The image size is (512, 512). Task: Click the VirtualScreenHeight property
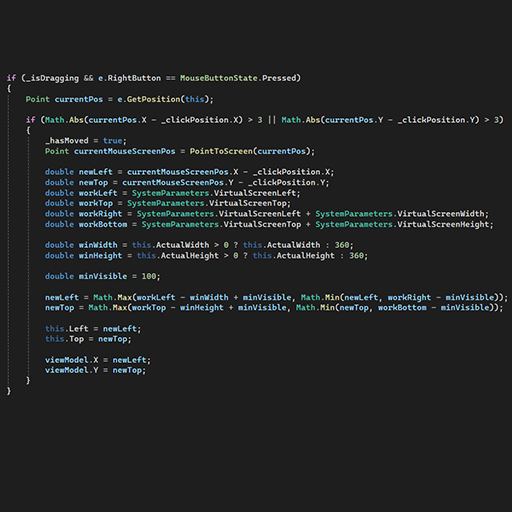point(443,224)
